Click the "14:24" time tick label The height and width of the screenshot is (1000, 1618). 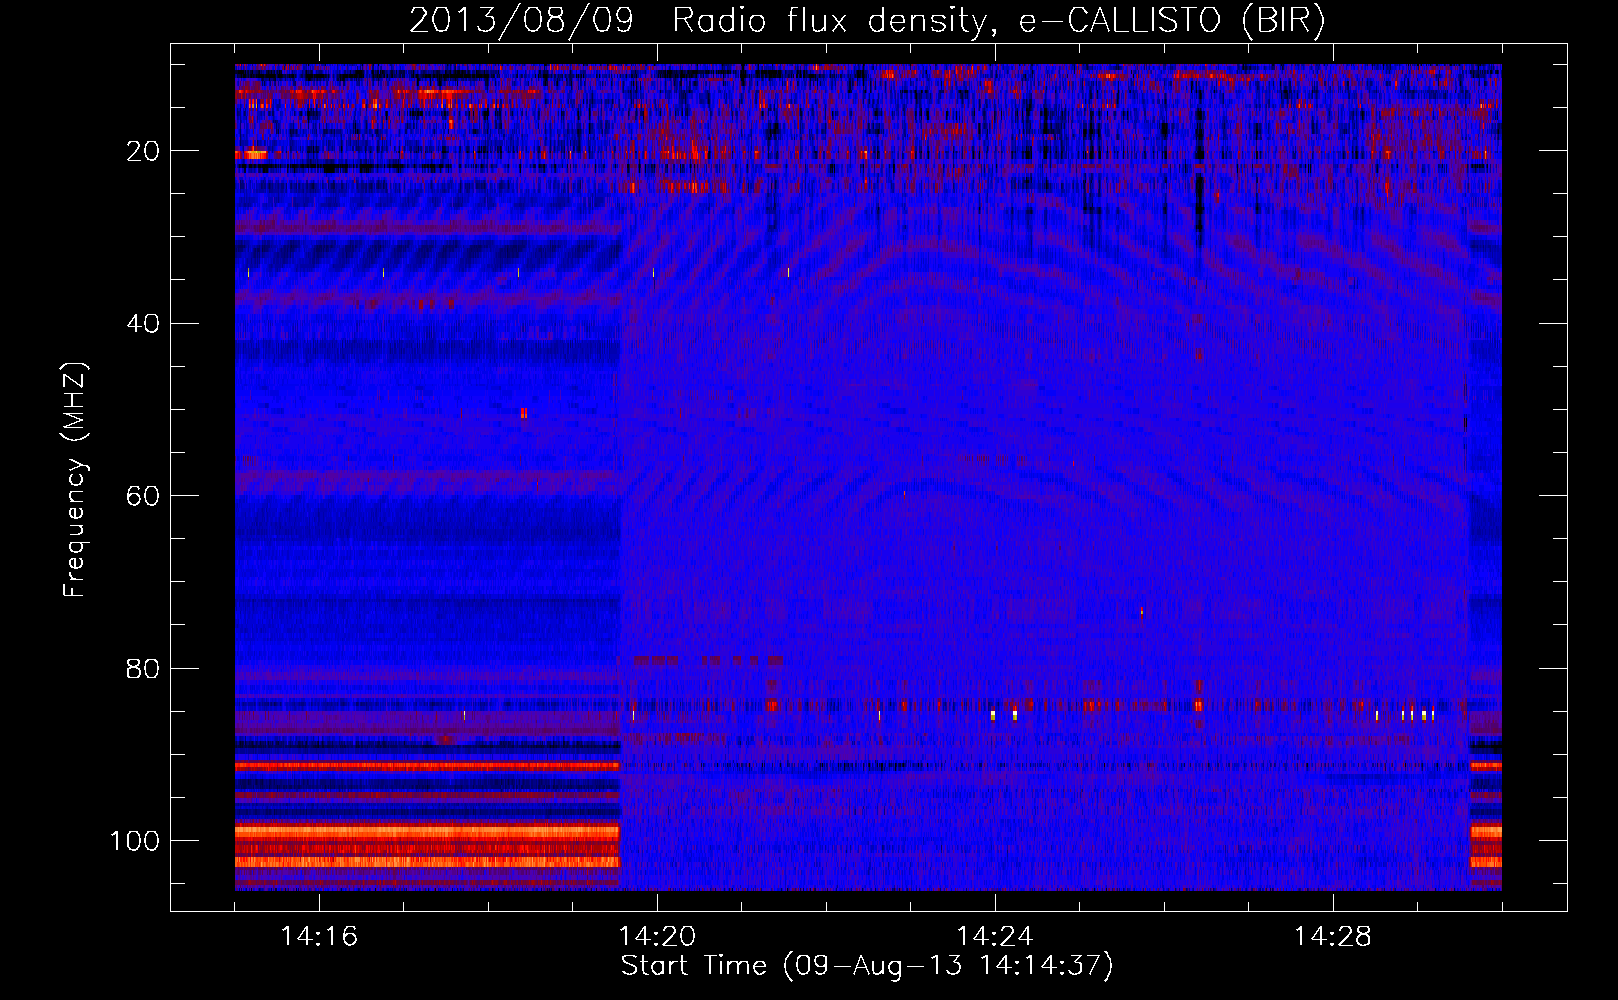coord(995,936)
